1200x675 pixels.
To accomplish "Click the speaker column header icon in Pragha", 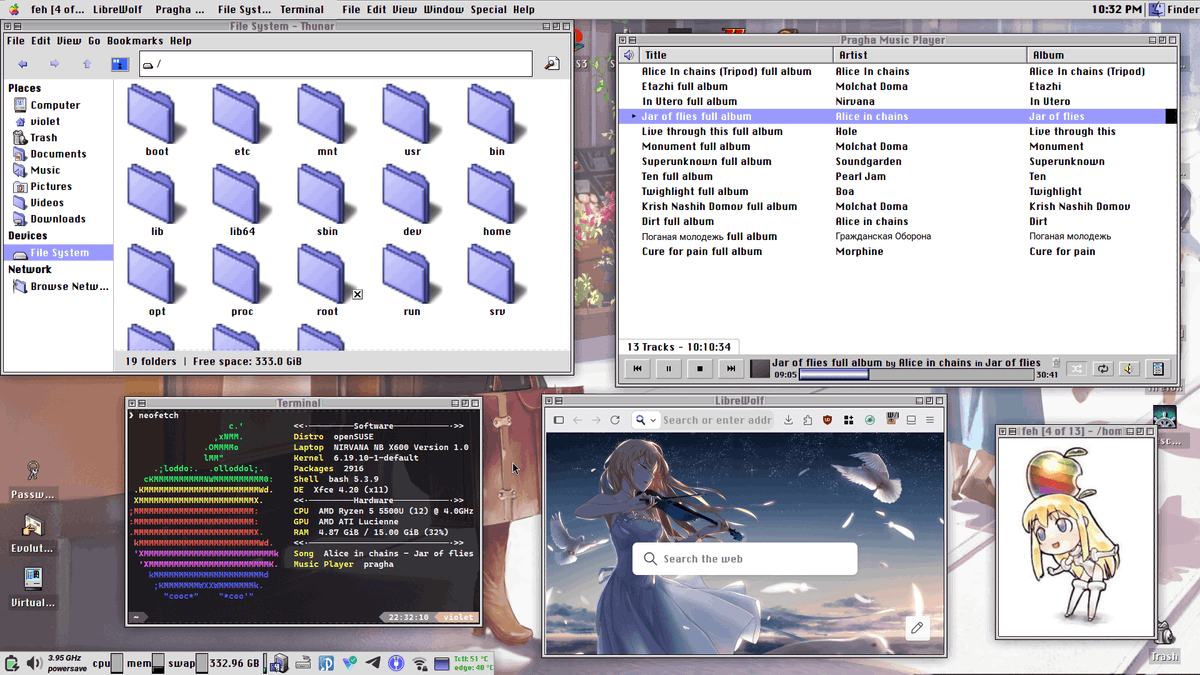I will pos(629,55).
